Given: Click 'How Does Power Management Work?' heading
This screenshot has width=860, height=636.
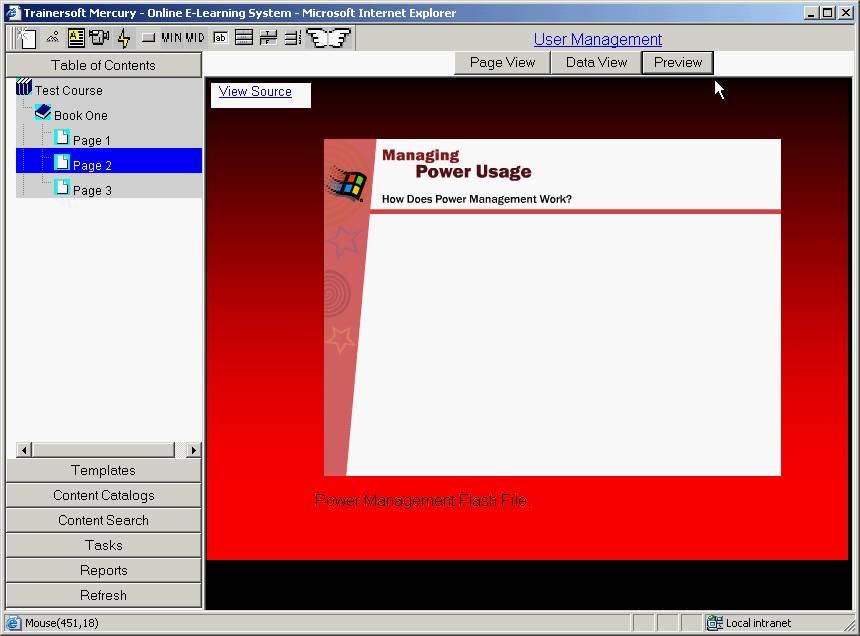Looking at the screenshot, I should (477, 199).
